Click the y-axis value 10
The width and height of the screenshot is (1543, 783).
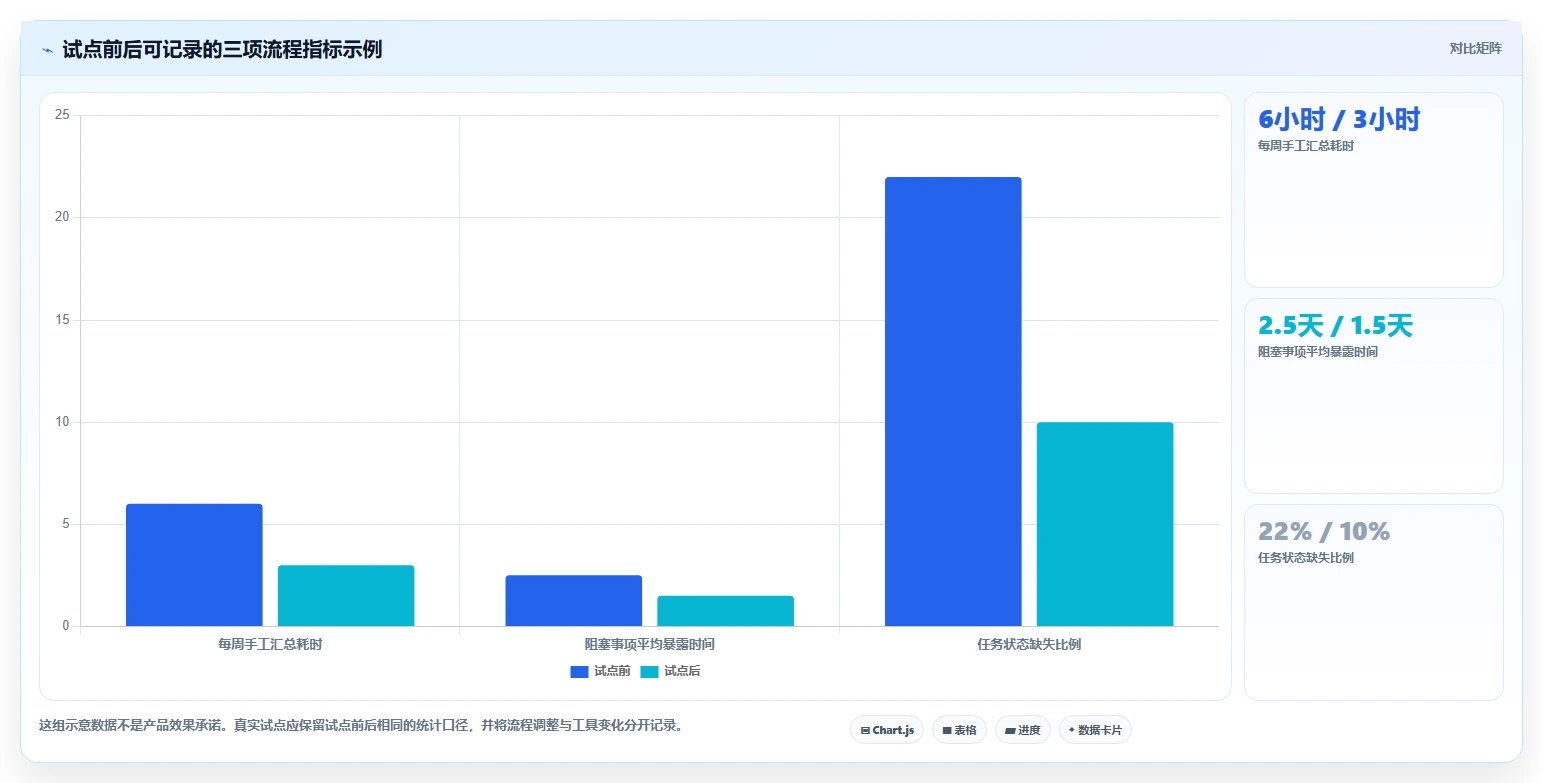(x=62, y=422)
